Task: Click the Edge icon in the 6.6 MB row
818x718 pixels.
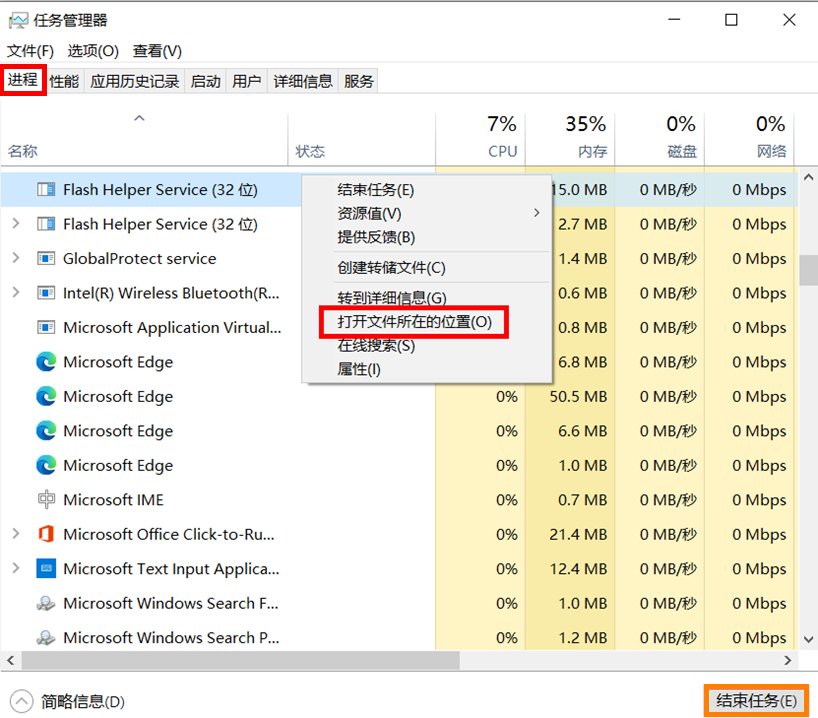Action: [46, 430]
